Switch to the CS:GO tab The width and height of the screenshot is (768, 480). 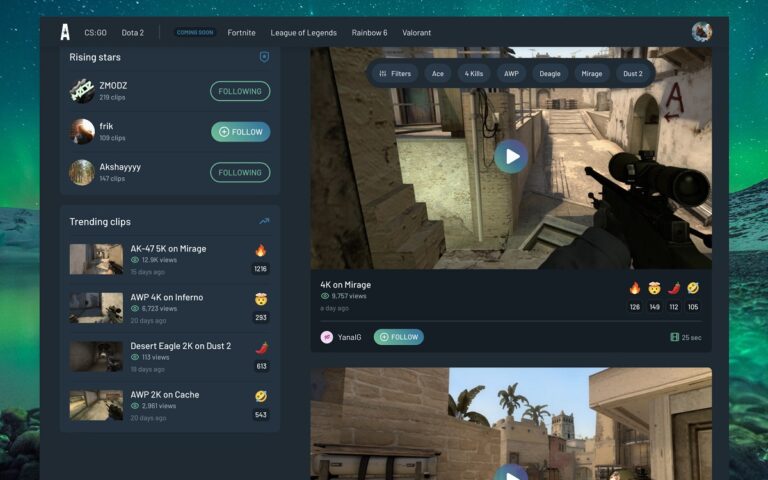point(95,33)
